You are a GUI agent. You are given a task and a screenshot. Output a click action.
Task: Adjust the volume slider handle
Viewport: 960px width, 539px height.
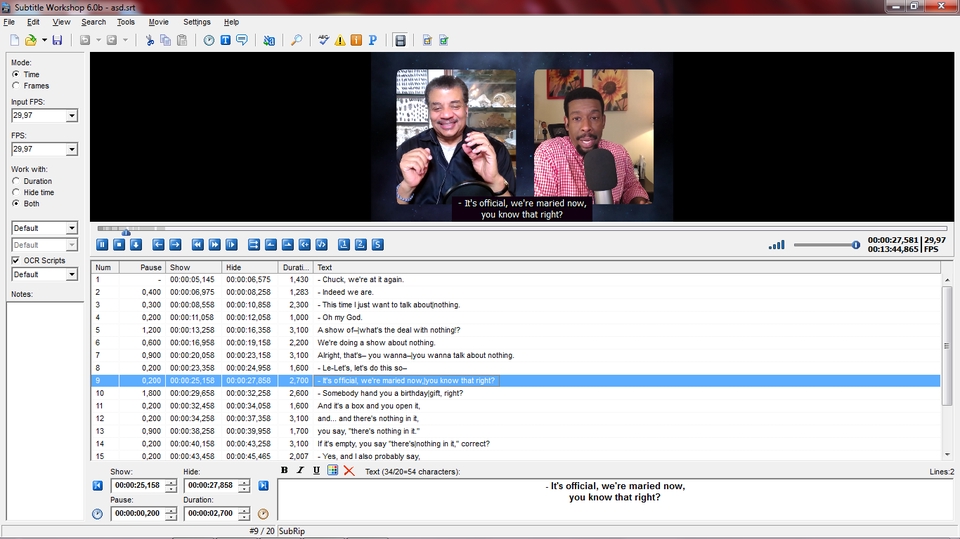point(855,245)
